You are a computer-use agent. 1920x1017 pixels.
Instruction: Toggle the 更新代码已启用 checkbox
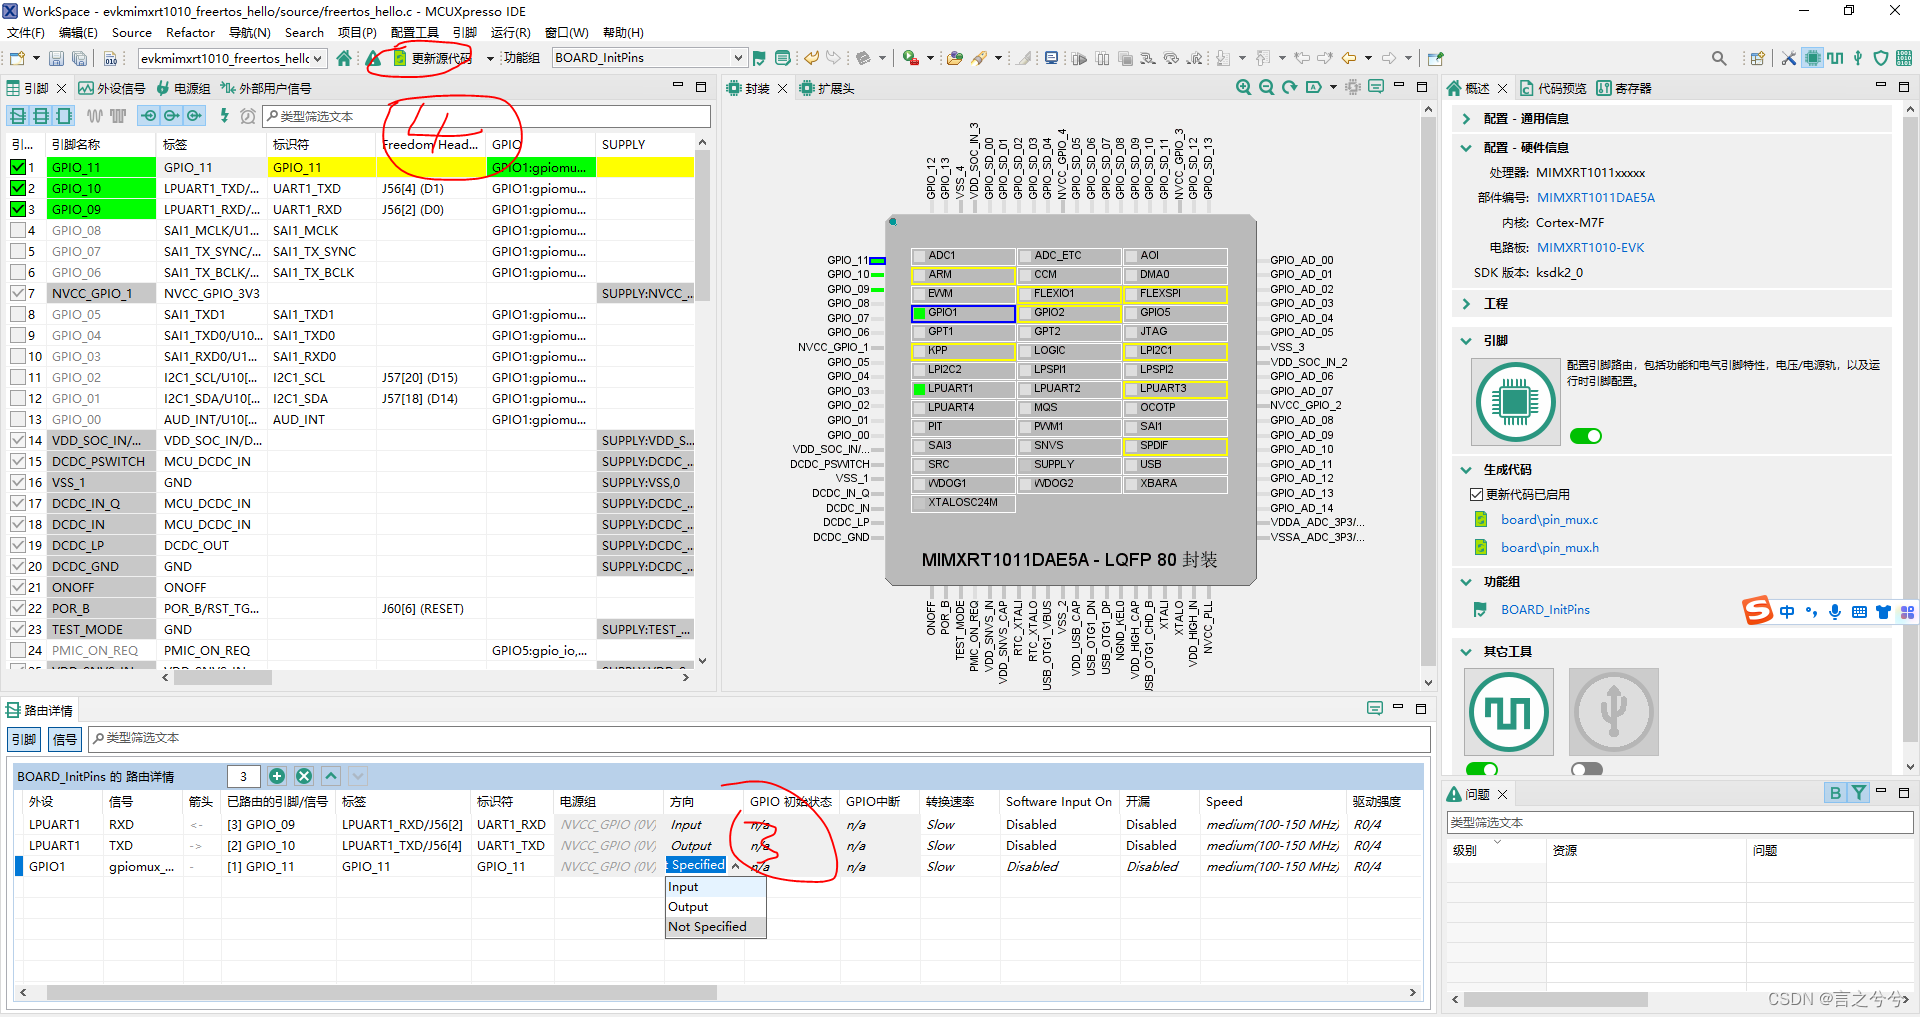1476,494
